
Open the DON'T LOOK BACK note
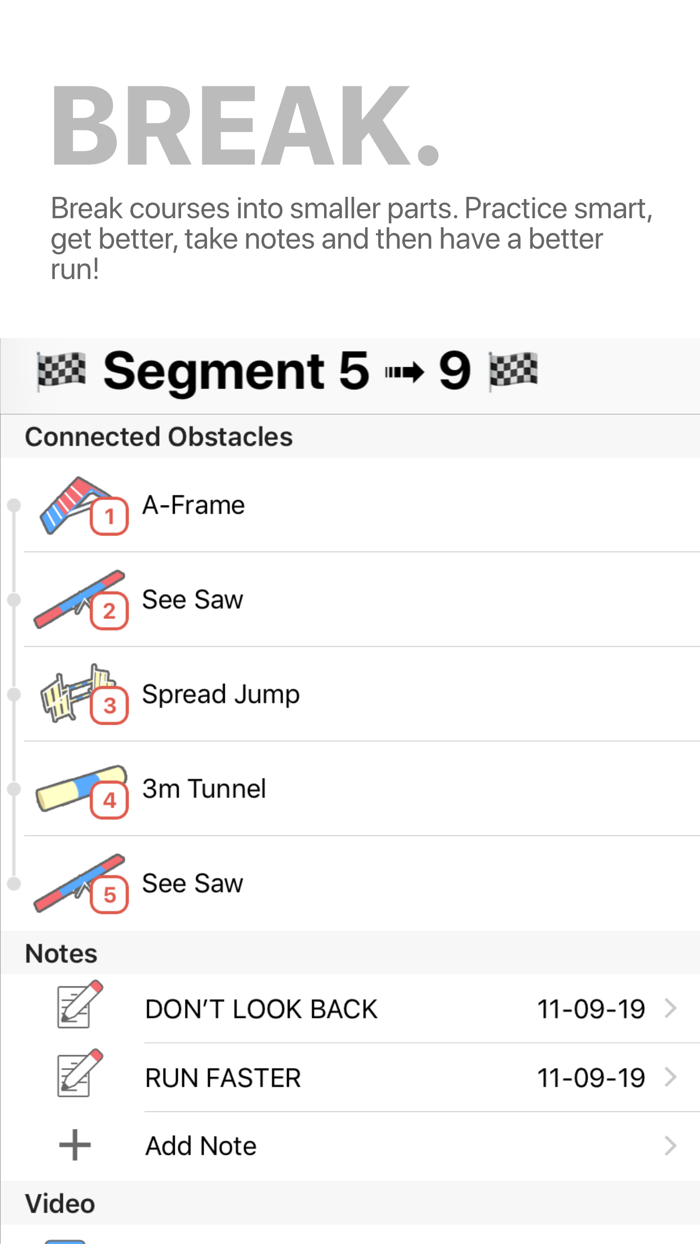(x=260, y=1008)
